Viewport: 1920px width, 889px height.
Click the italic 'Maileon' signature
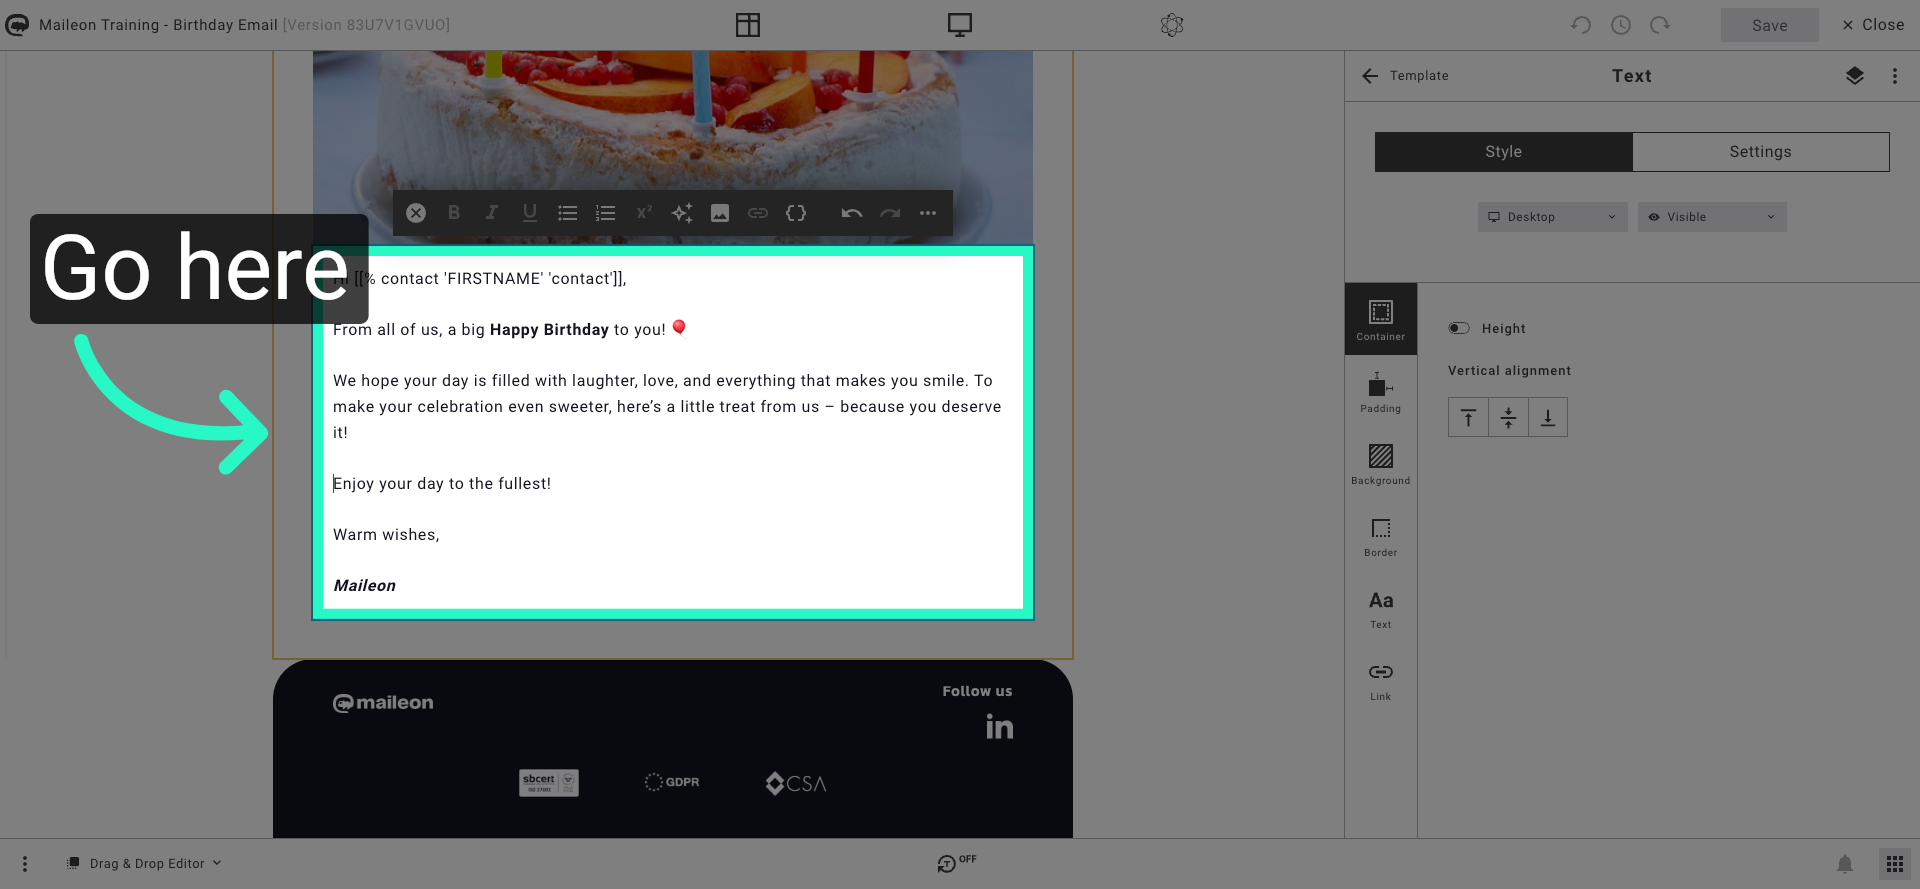click(364, 586)
